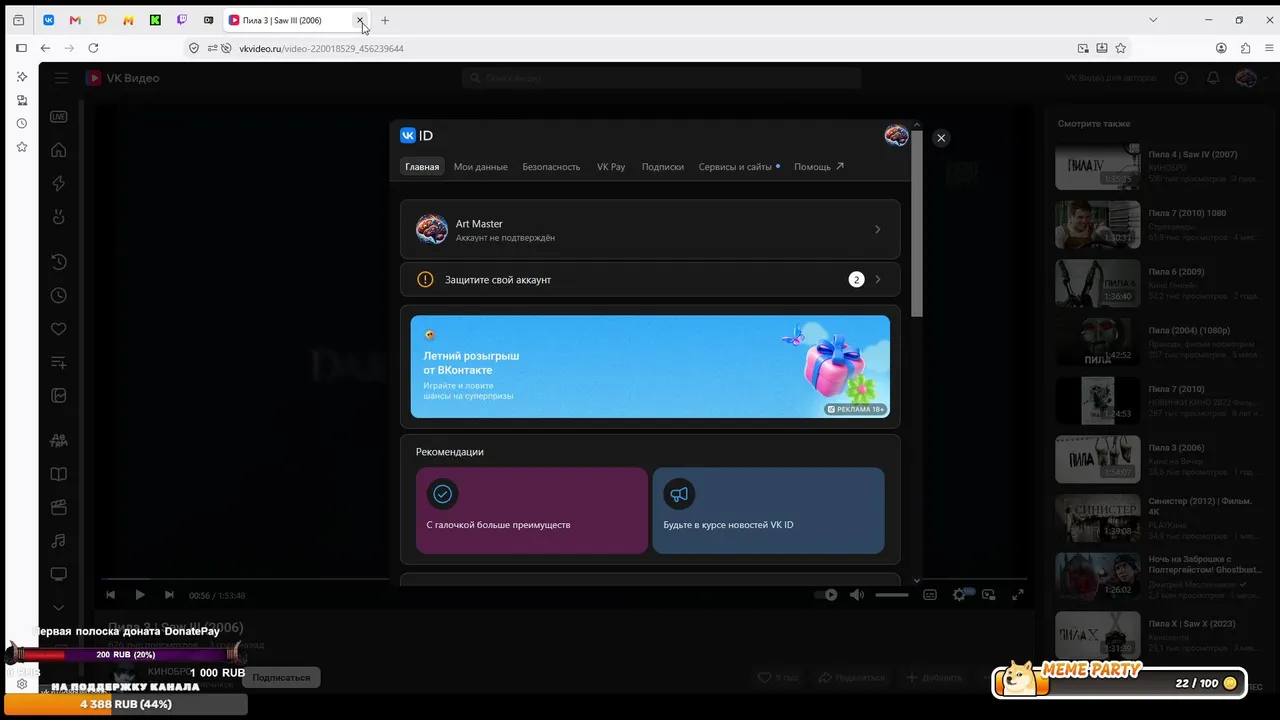Expand the tab list dropdown
The image size is (1280, 720).
[1153, 20]
